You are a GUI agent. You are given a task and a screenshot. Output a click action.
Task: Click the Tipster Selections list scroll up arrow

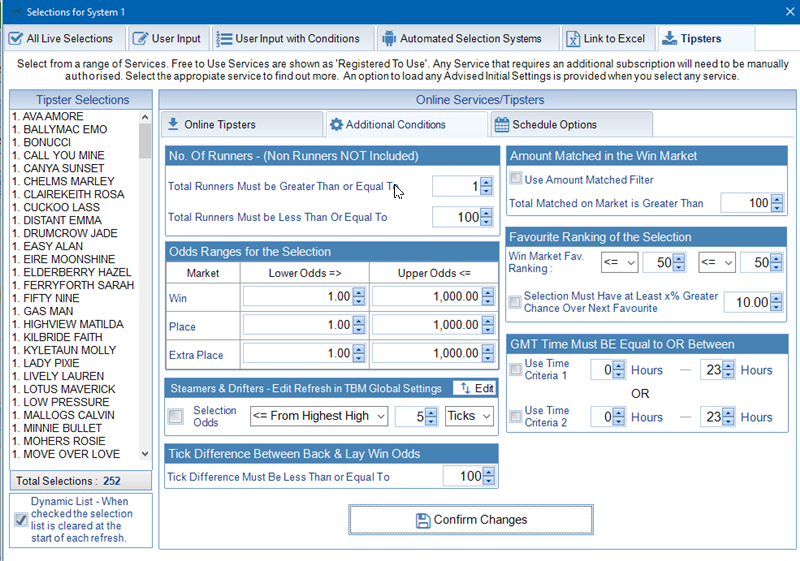pyautogui.click(x=145, y=117)
